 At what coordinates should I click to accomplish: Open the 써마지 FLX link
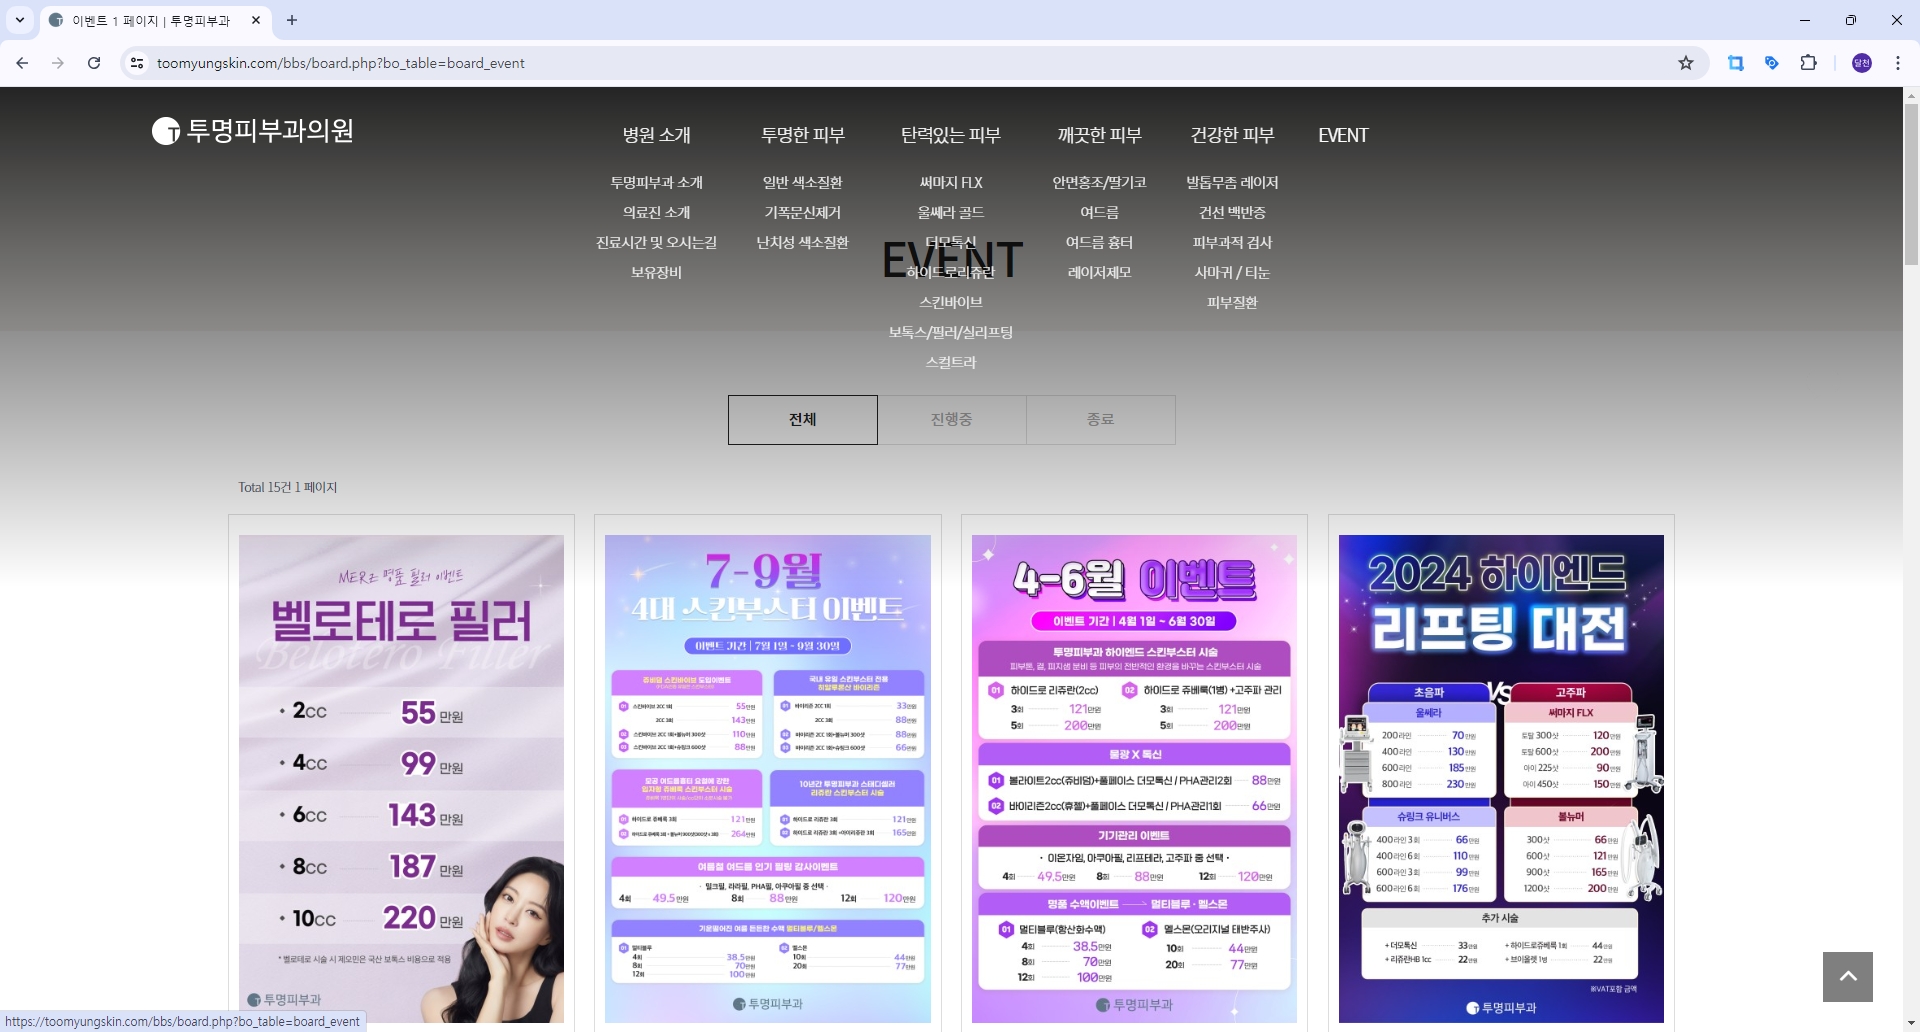tap(950, 182)
